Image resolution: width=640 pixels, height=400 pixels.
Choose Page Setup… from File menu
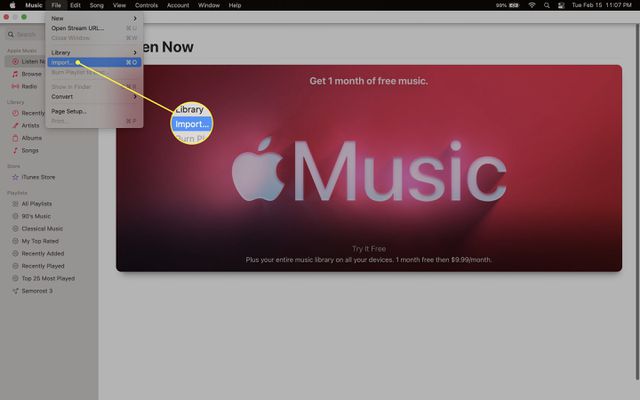pyautogui.click(x=69, y=111)
